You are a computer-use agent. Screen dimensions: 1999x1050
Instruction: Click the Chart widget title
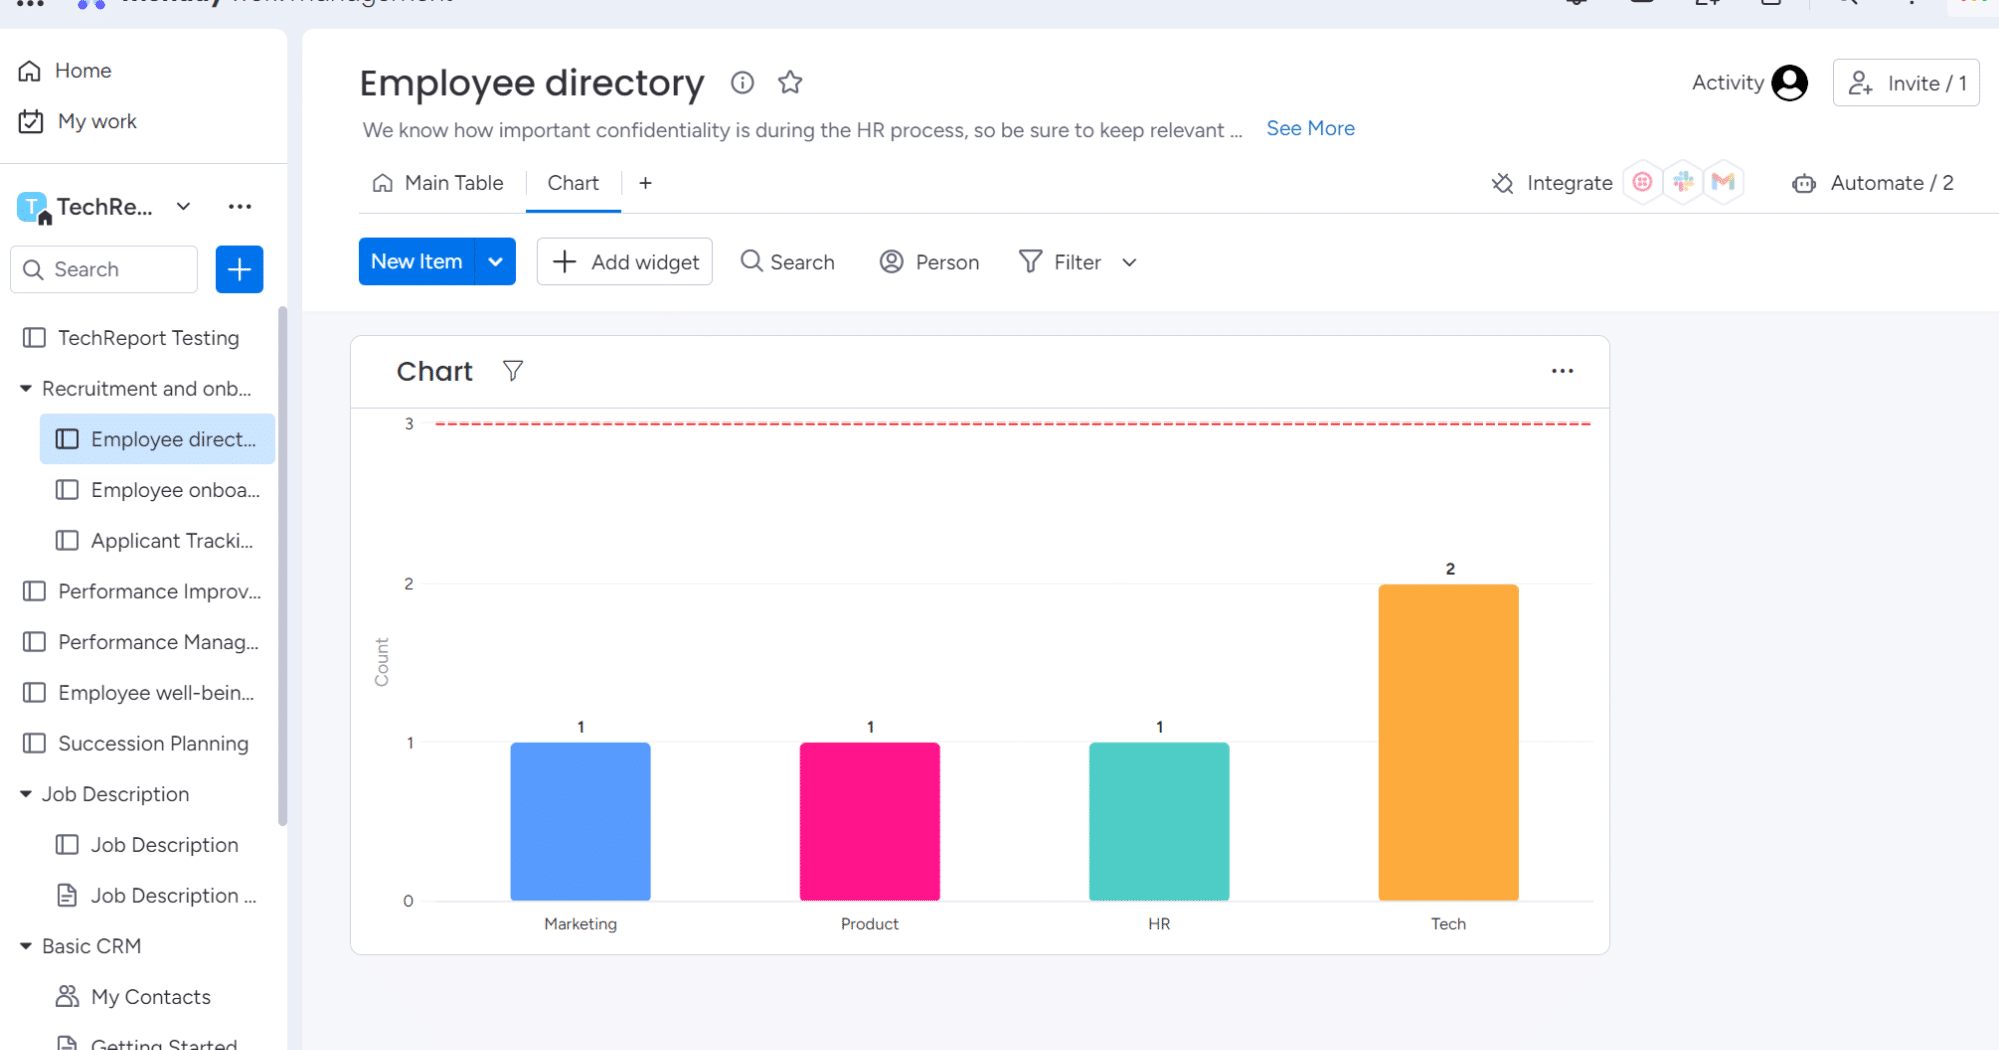(434, 371)
